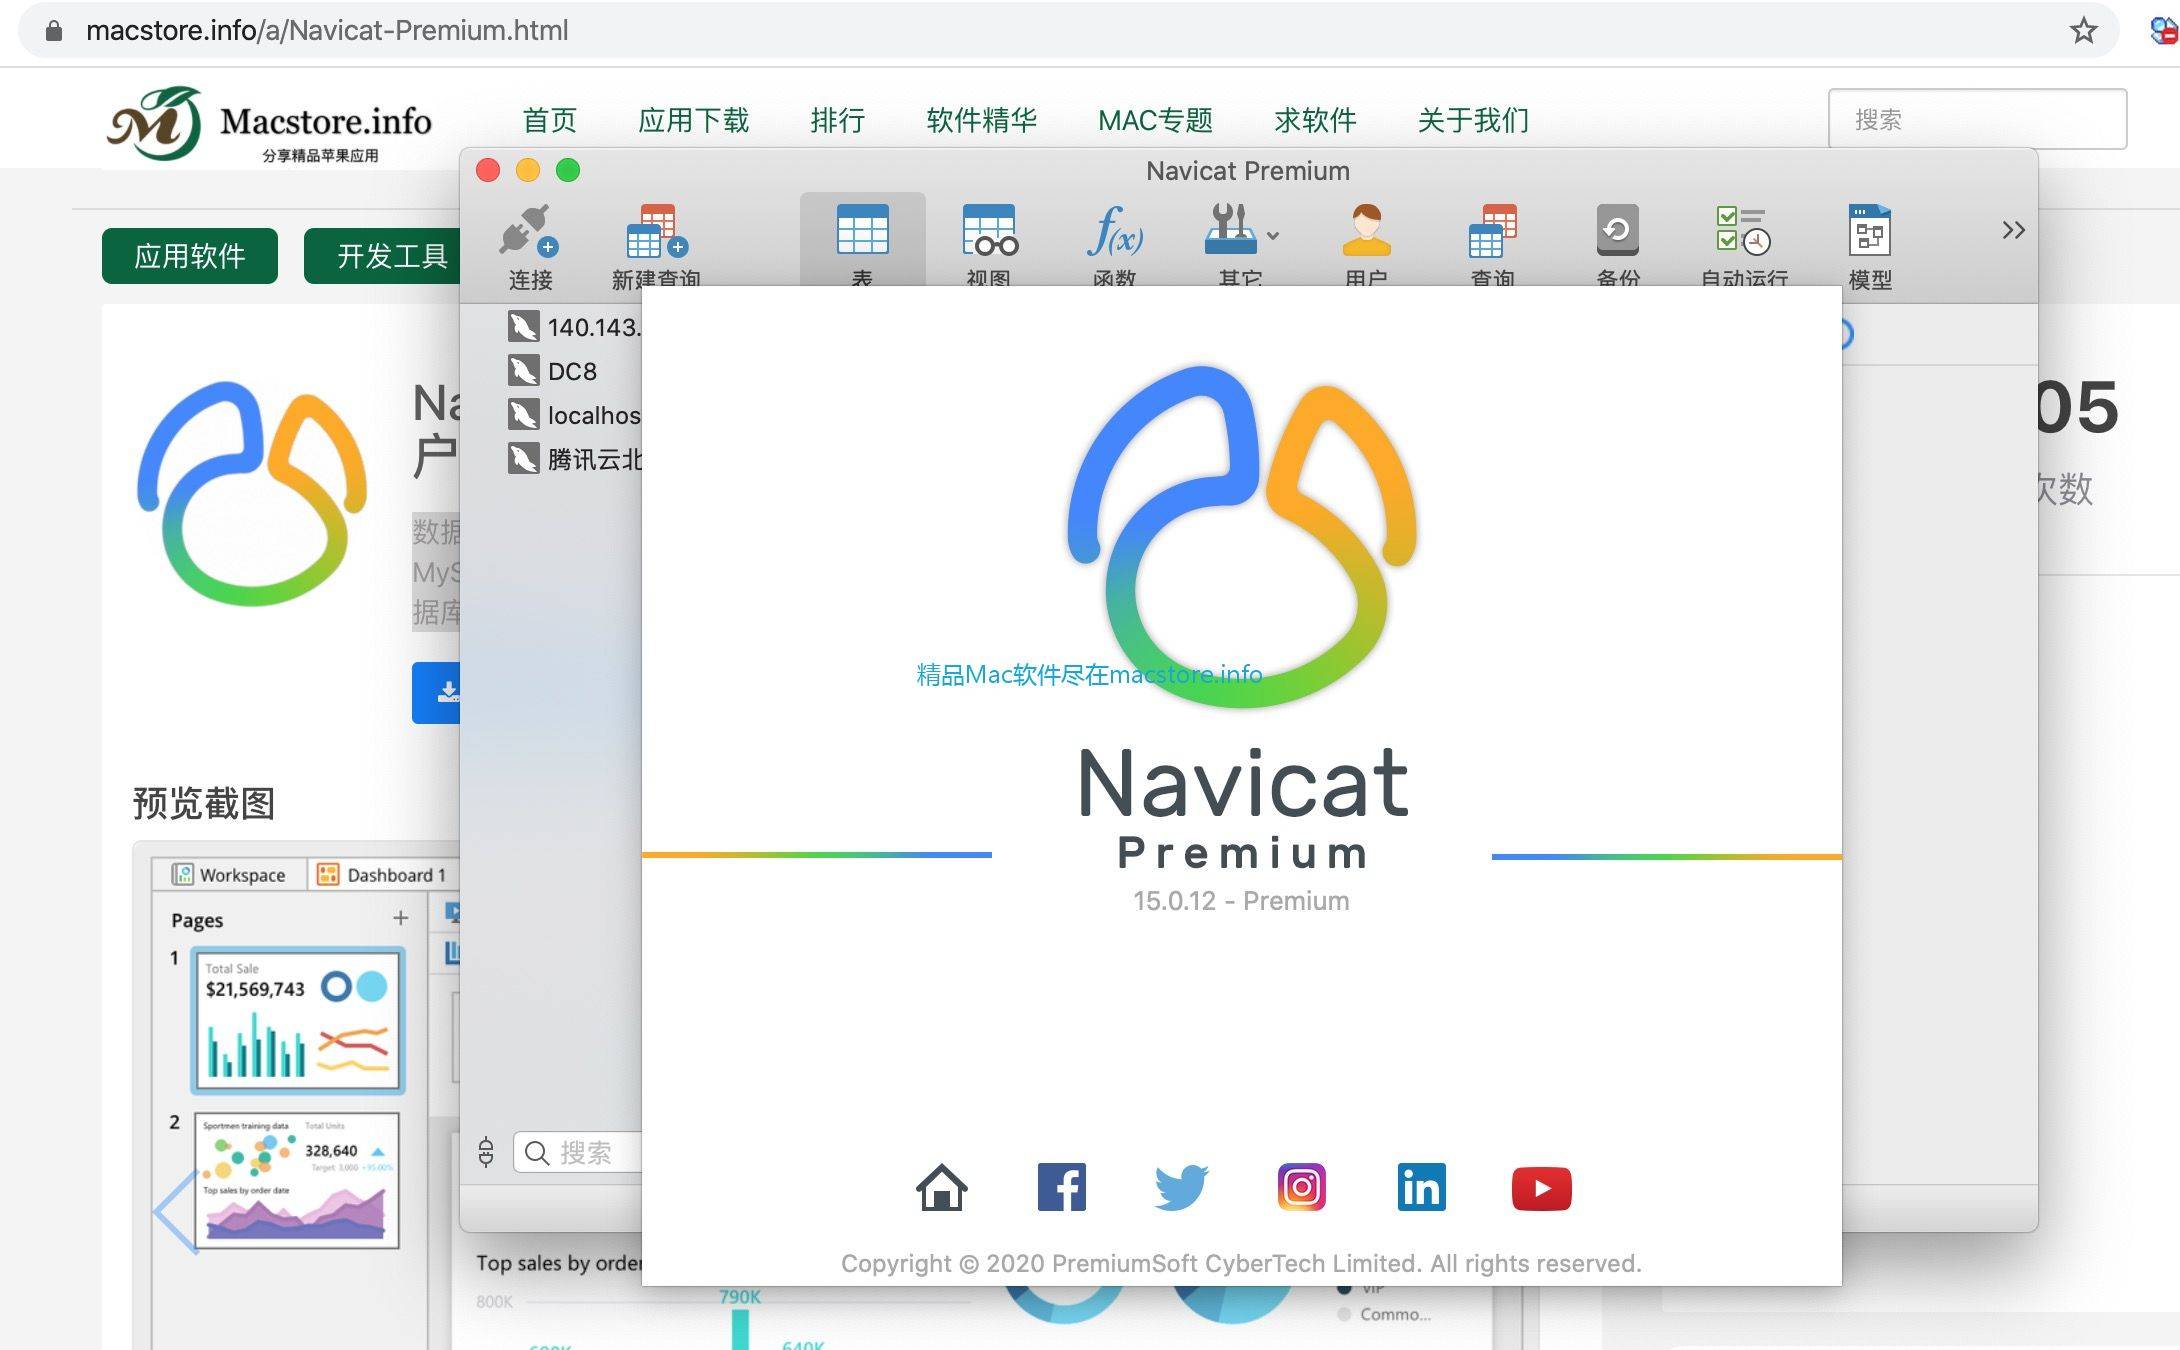Click the Connection plug icon in Navicat toolbar

click(x=529, y=232)
